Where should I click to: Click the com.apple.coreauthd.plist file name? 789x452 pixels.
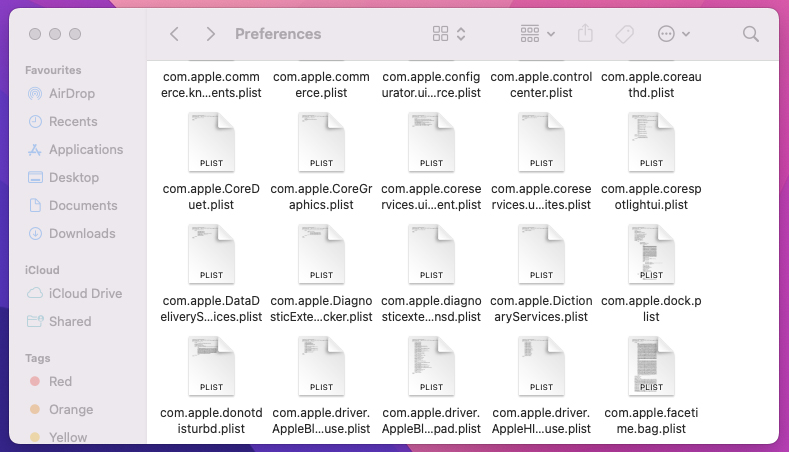(x=651, y=85)
